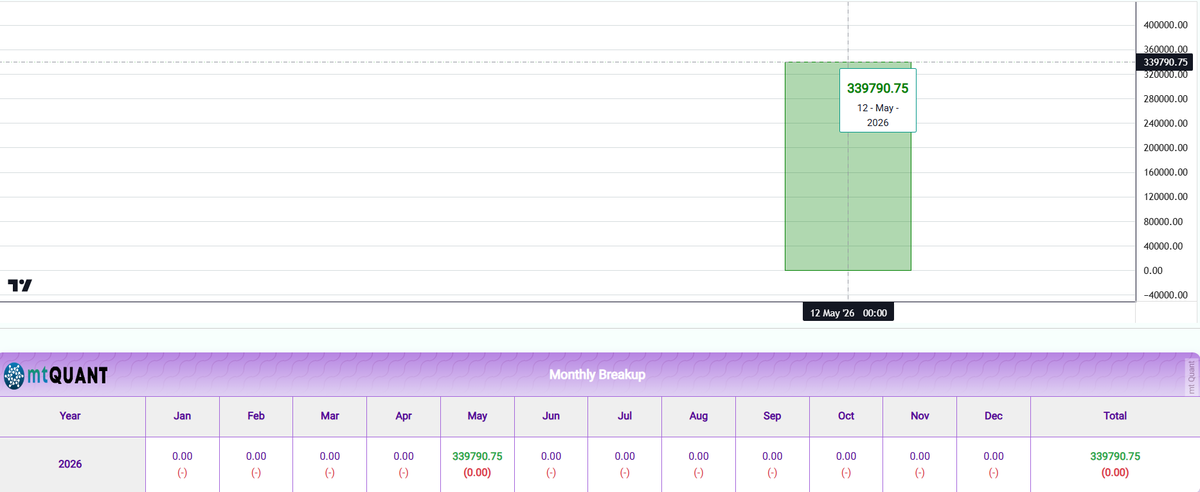Viewport: 1200px width, 492px height.
Task: Select the Oct column header
Action: 846,416
